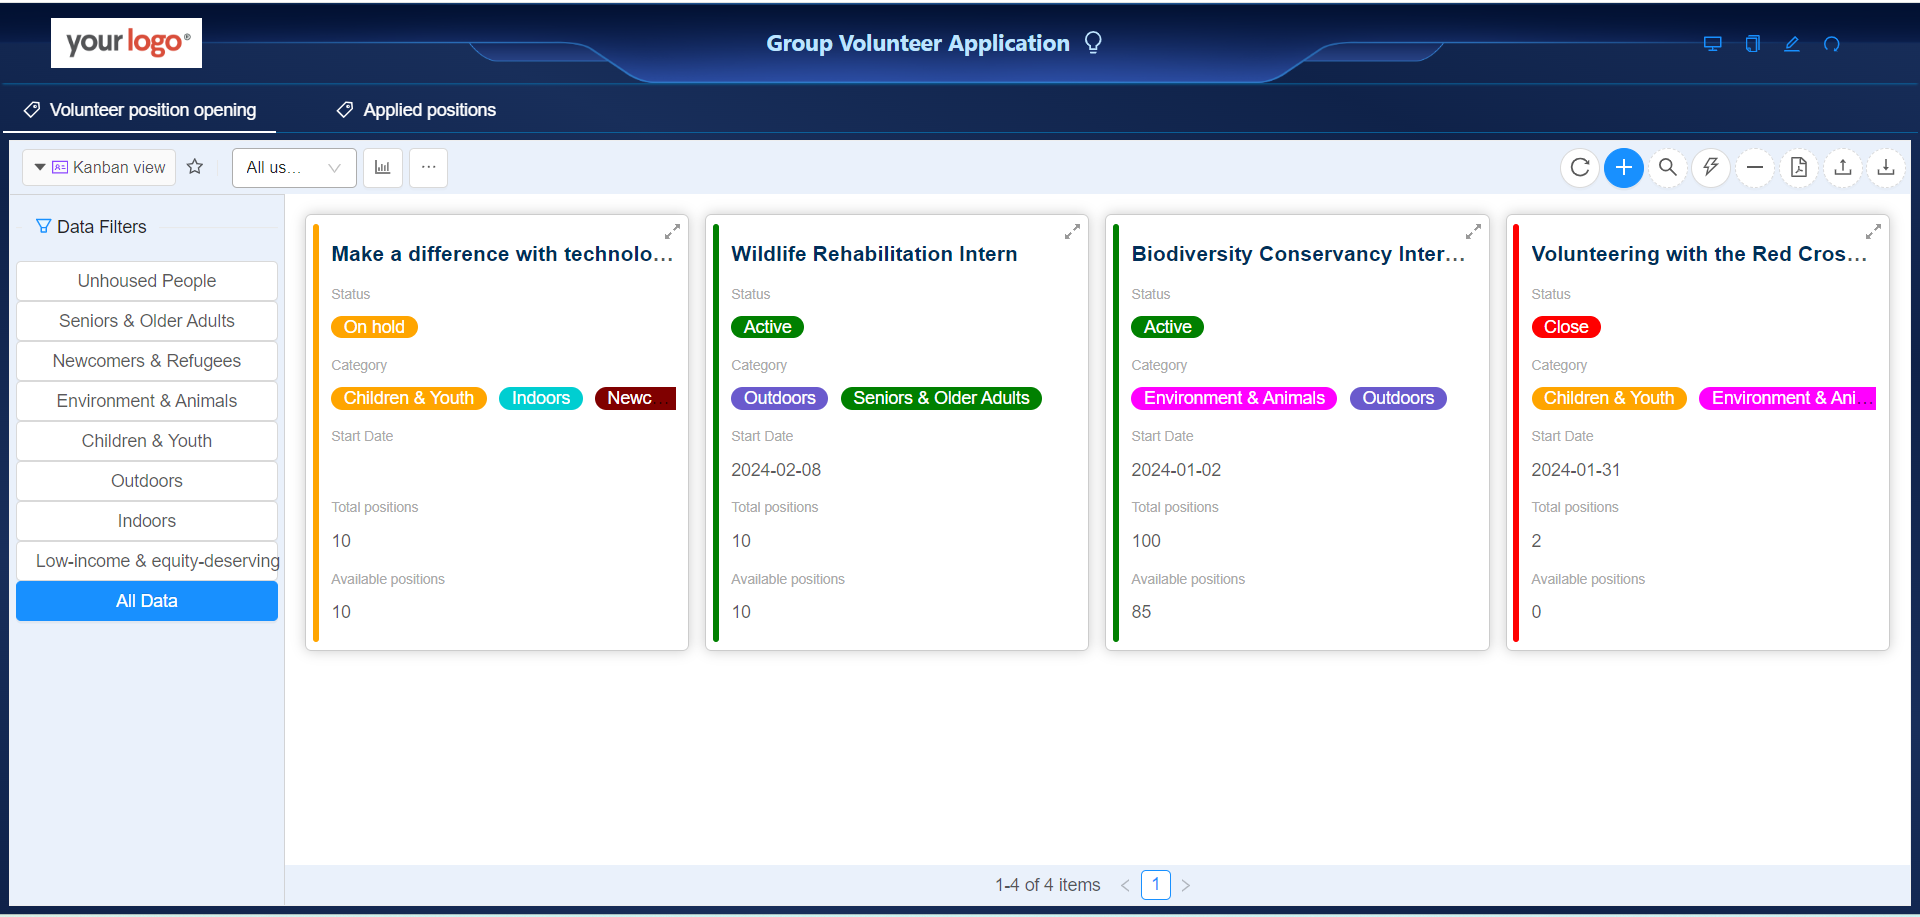Refresh the kanban data list
The height and width of the screenshot is (917, 1920).
point(1579,168)
